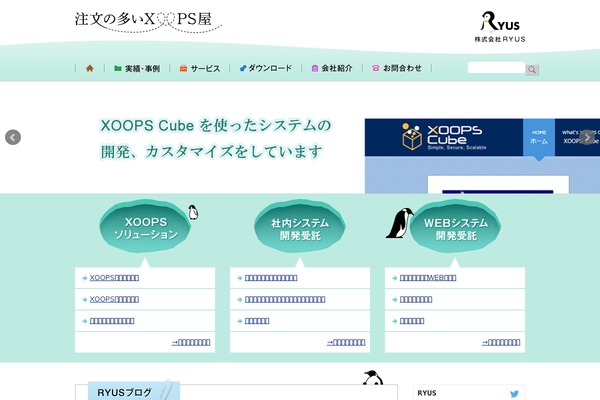Click the Twitter bird icon in RYUS box
The width and height of the screenshot is (600, 400).
(x=514, y=393)
